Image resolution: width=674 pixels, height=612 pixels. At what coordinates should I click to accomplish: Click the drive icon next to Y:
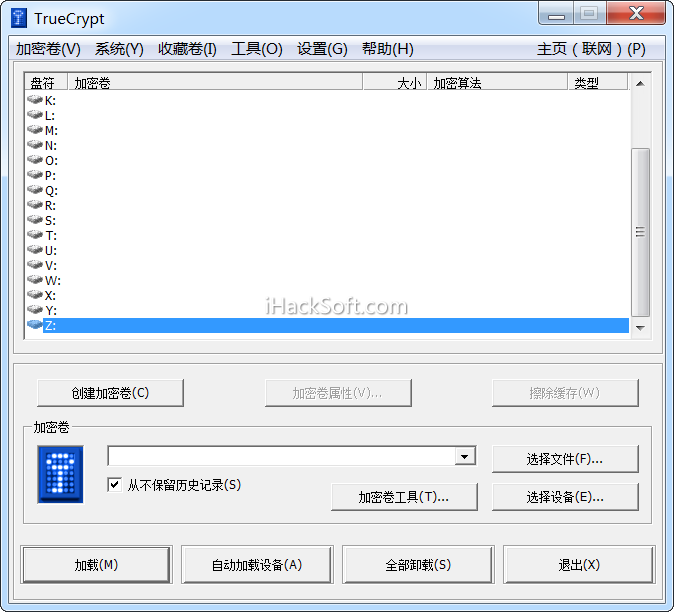point(34,310)
